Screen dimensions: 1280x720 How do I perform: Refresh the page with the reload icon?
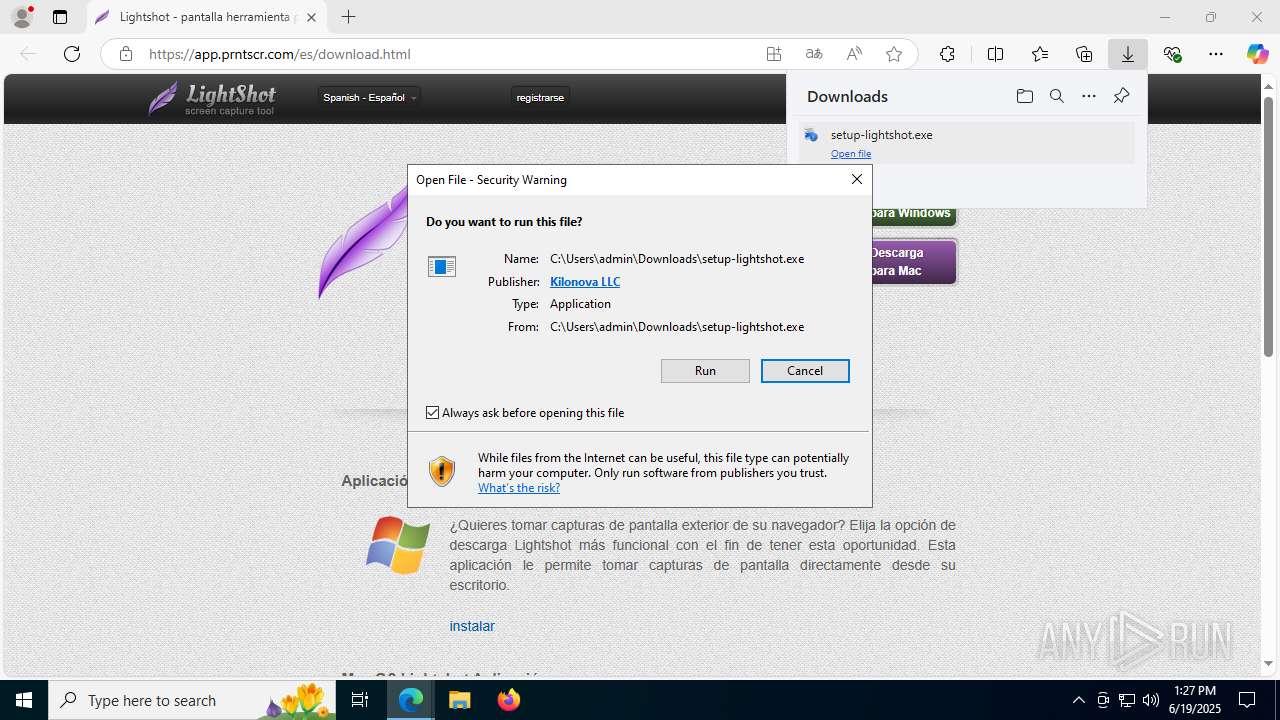72,54
